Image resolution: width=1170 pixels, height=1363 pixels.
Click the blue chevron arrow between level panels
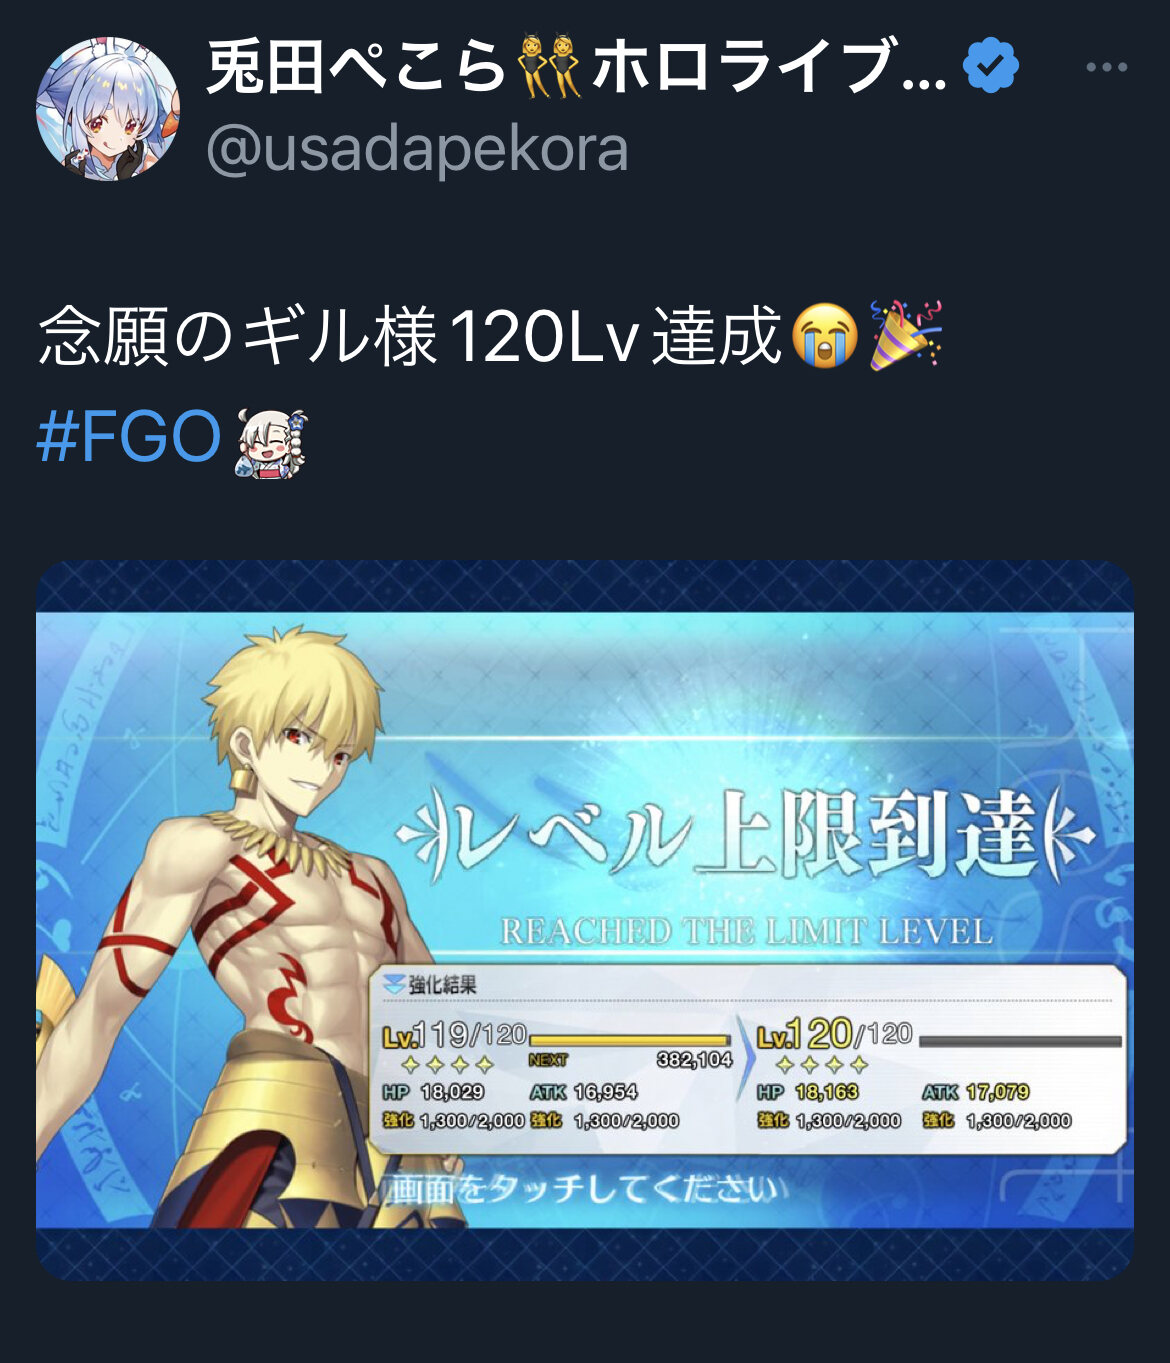click(744, 1058)
